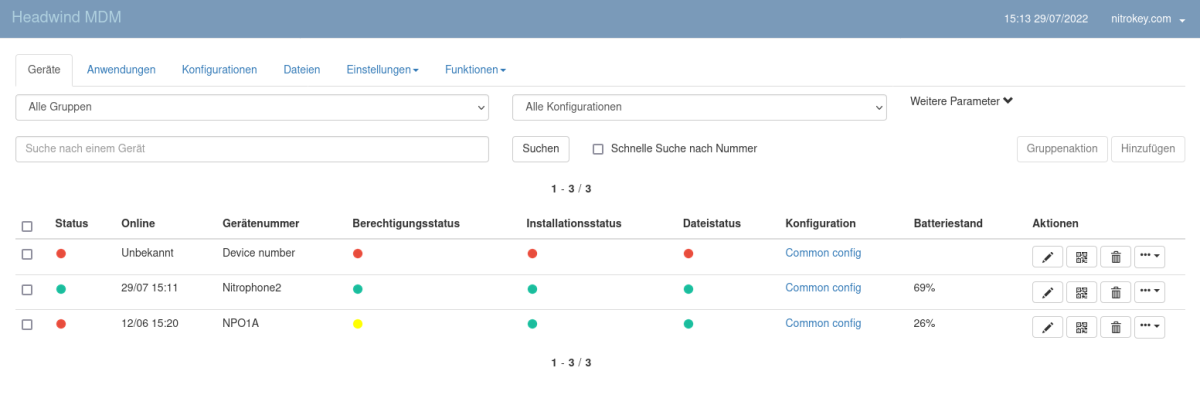Screen dimensions: 1200x395
Task: Toggle the select-all checkbox in table header
Action: point(27,225)
